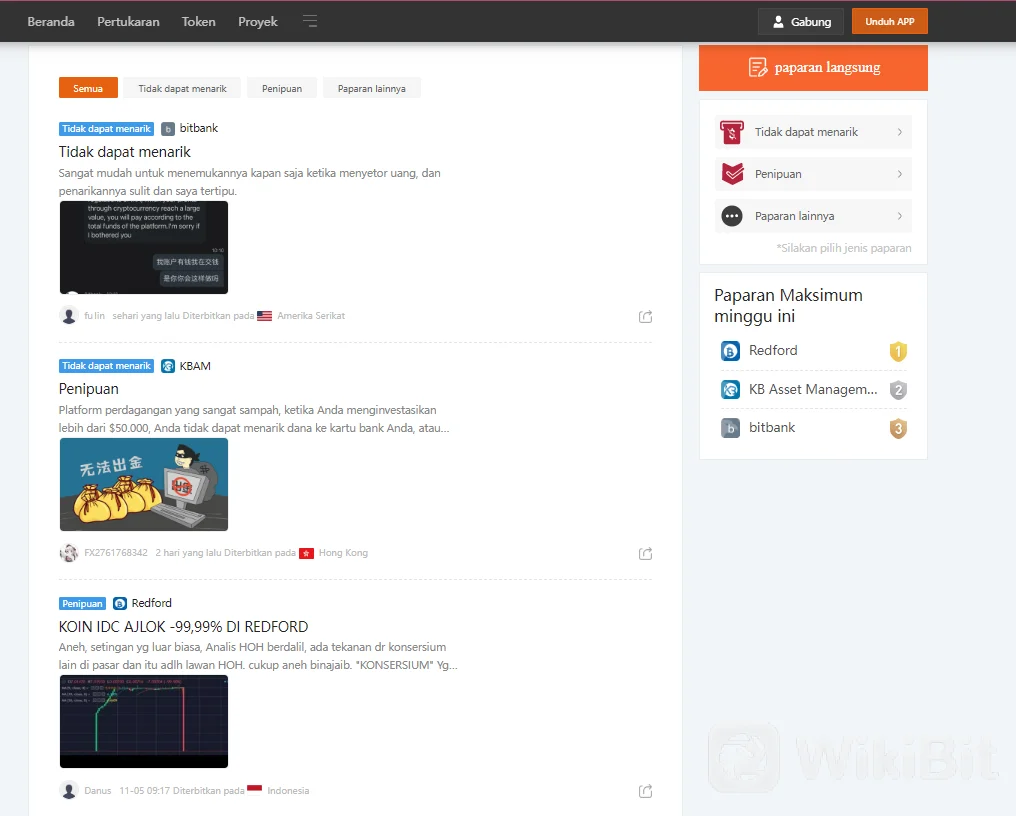Click share icon on KBAM post
The width and height of the screenshot is (1016, 816).
pos(646,553)
